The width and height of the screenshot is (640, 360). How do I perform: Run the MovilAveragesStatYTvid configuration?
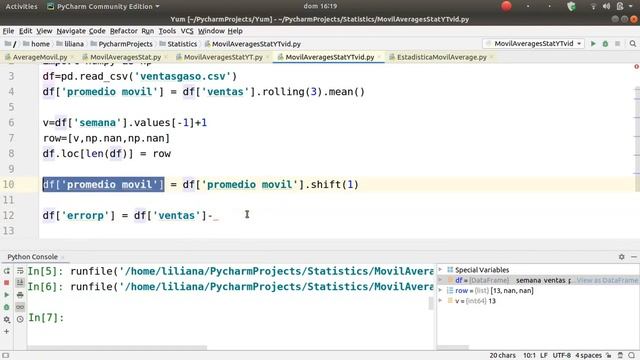click(x=593, y=44)
